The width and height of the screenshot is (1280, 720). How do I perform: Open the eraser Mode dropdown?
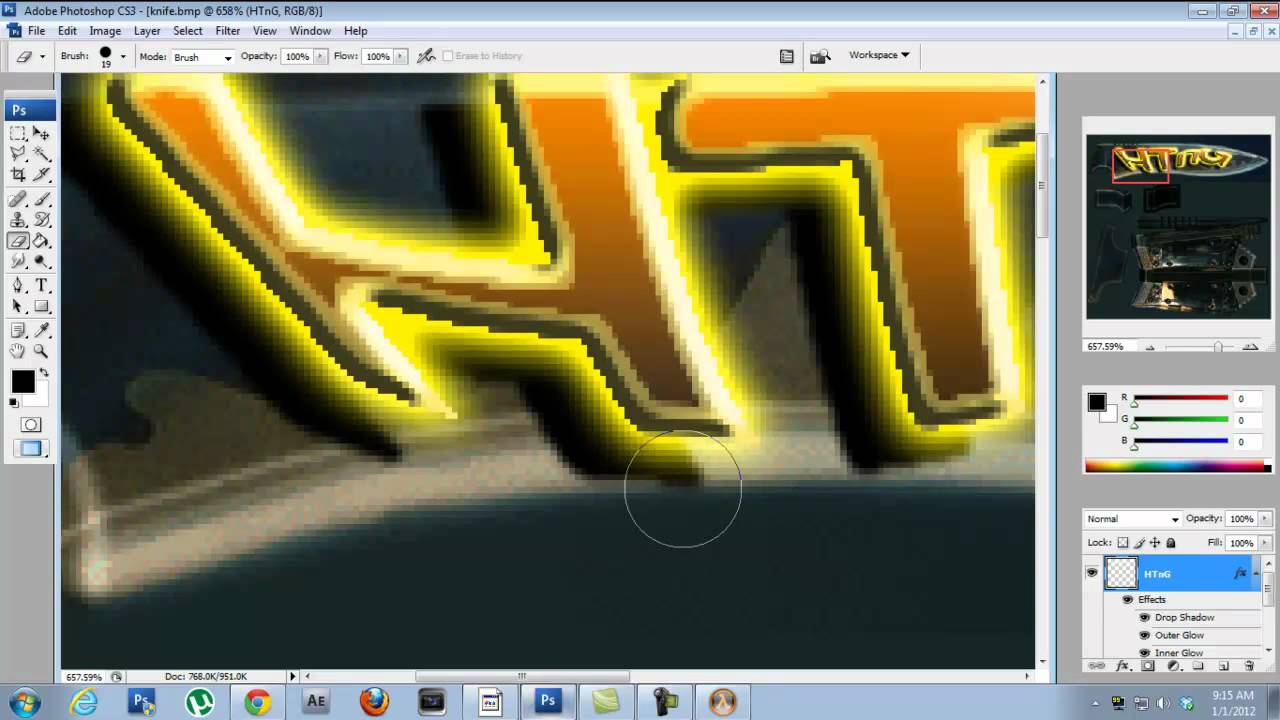[202, 57]
